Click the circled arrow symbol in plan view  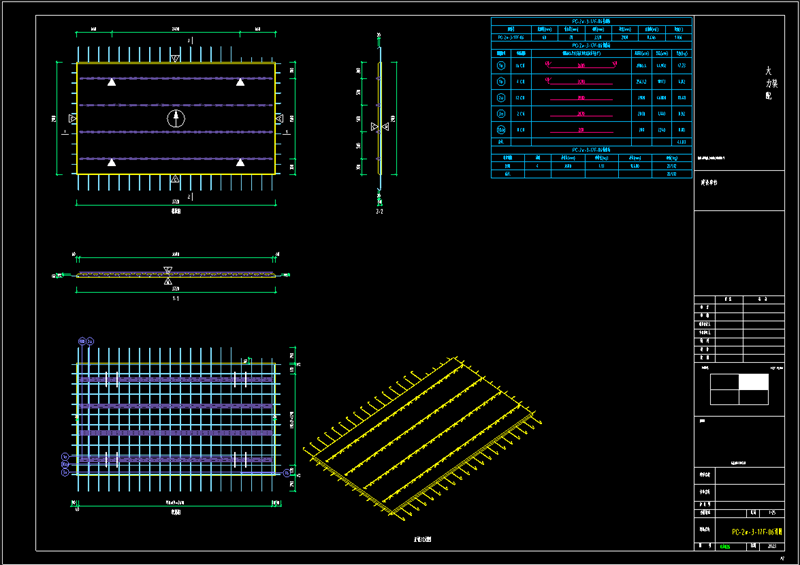coord(176,119)
